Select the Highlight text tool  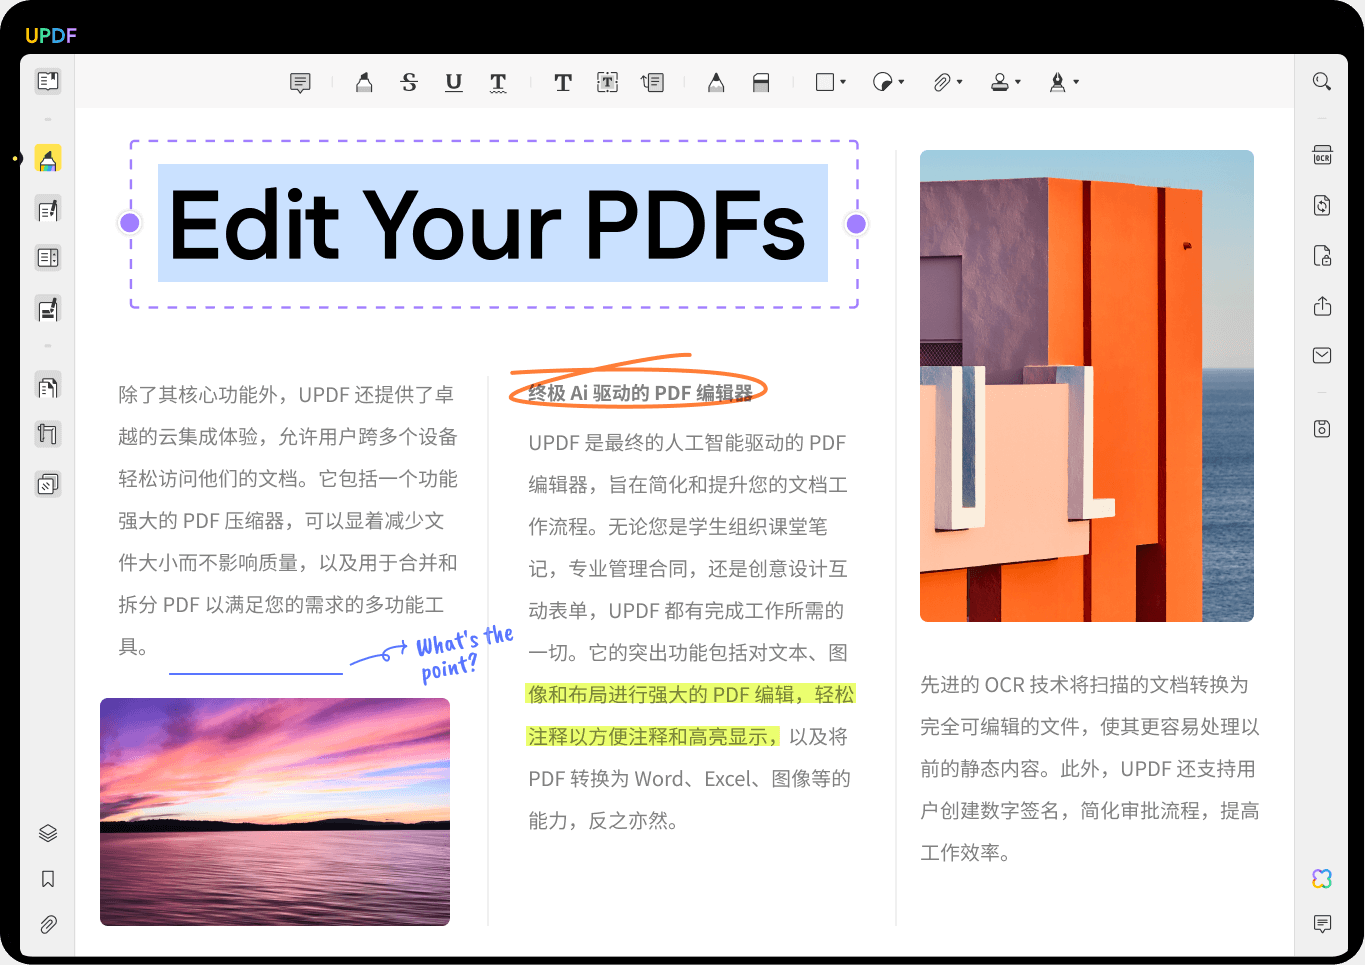[x=364, y=83]
